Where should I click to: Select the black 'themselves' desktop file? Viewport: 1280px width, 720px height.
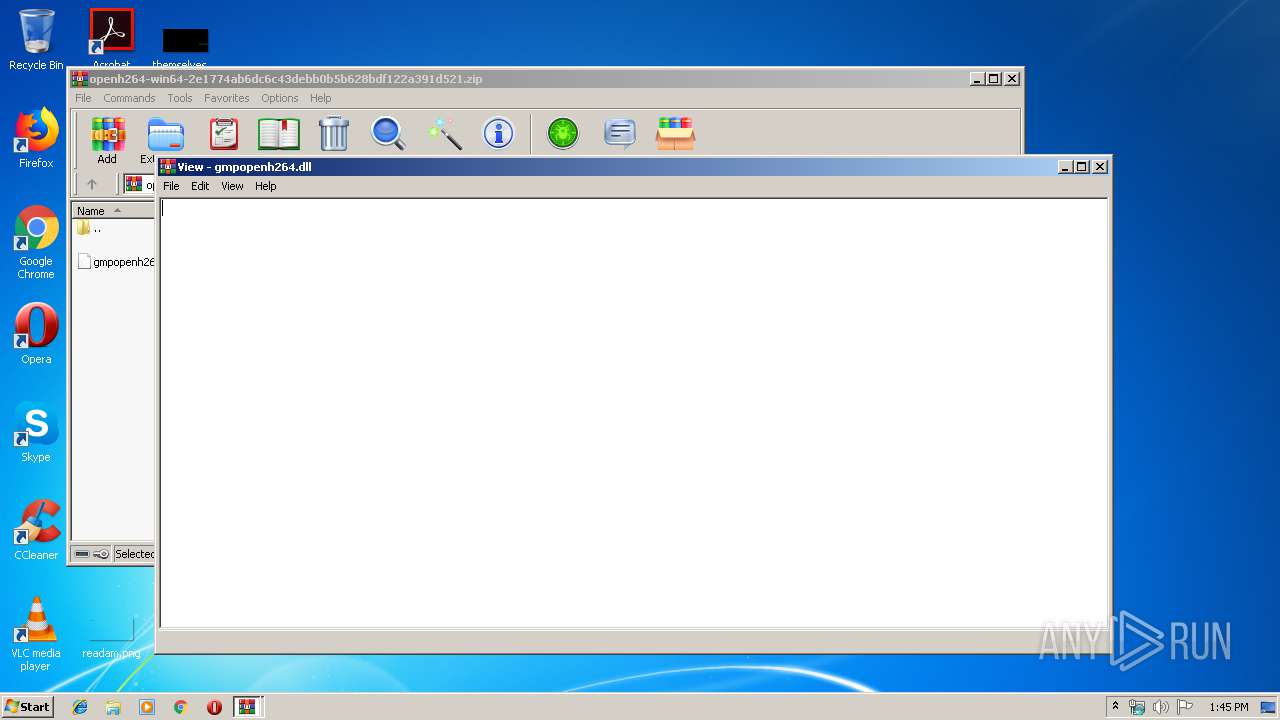[x=185, y=45]
